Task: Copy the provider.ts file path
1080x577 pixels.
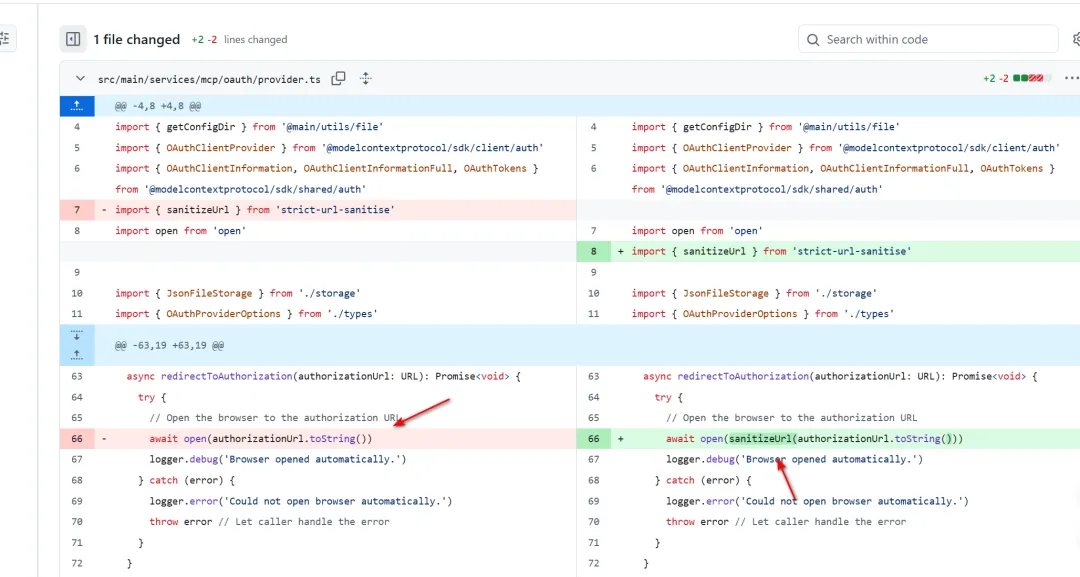Action: pos(339,78)
